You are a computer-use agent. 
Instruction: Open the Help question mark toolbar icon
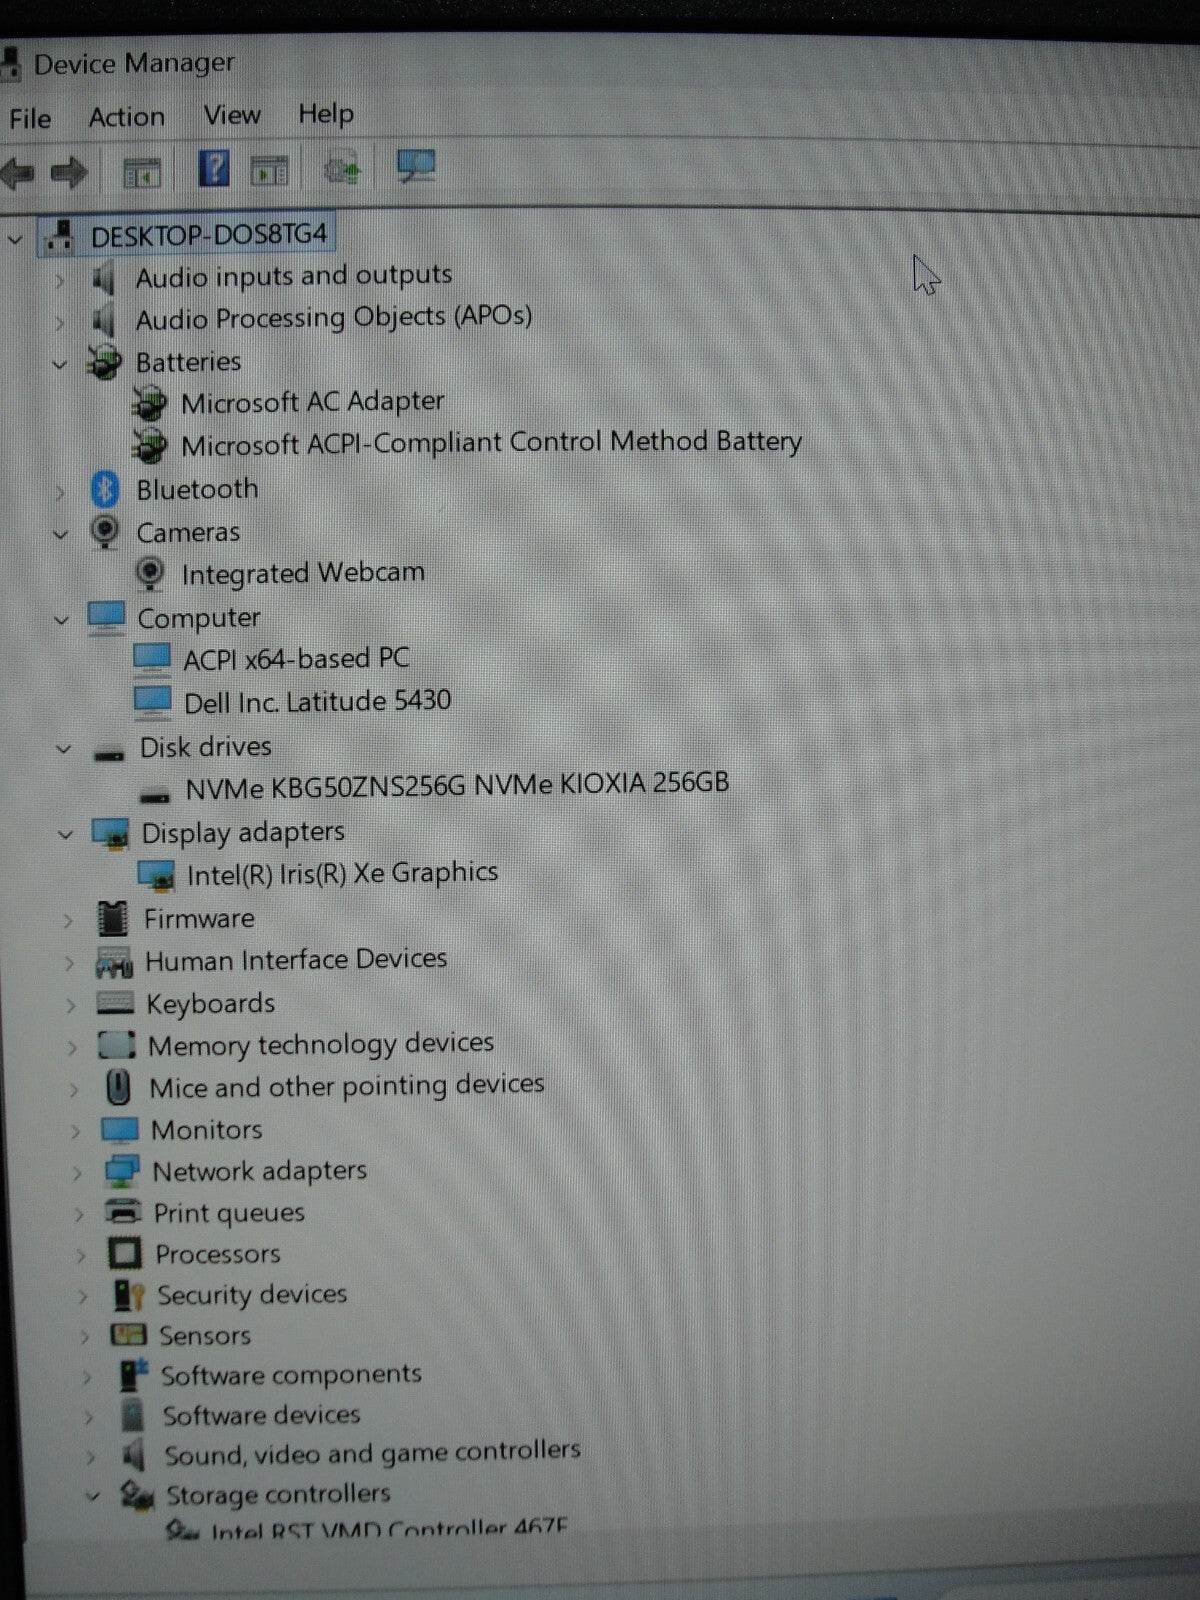(x=213, y=168)
